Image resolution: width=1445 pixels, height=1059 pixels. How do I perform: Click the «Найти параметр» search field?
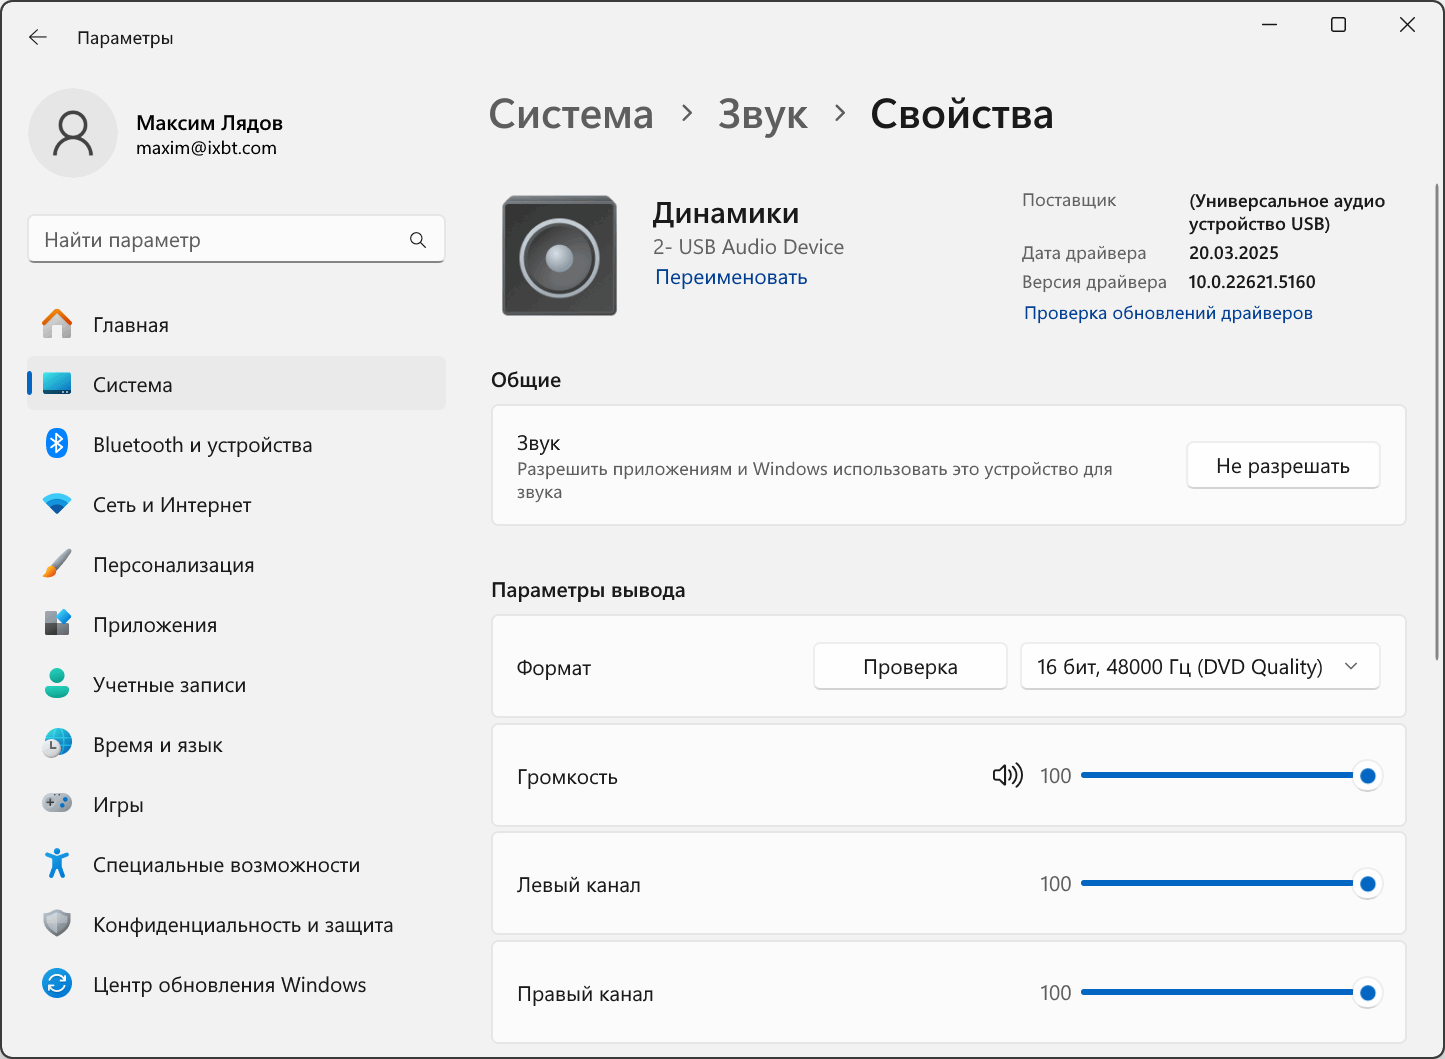click(220, 240)
